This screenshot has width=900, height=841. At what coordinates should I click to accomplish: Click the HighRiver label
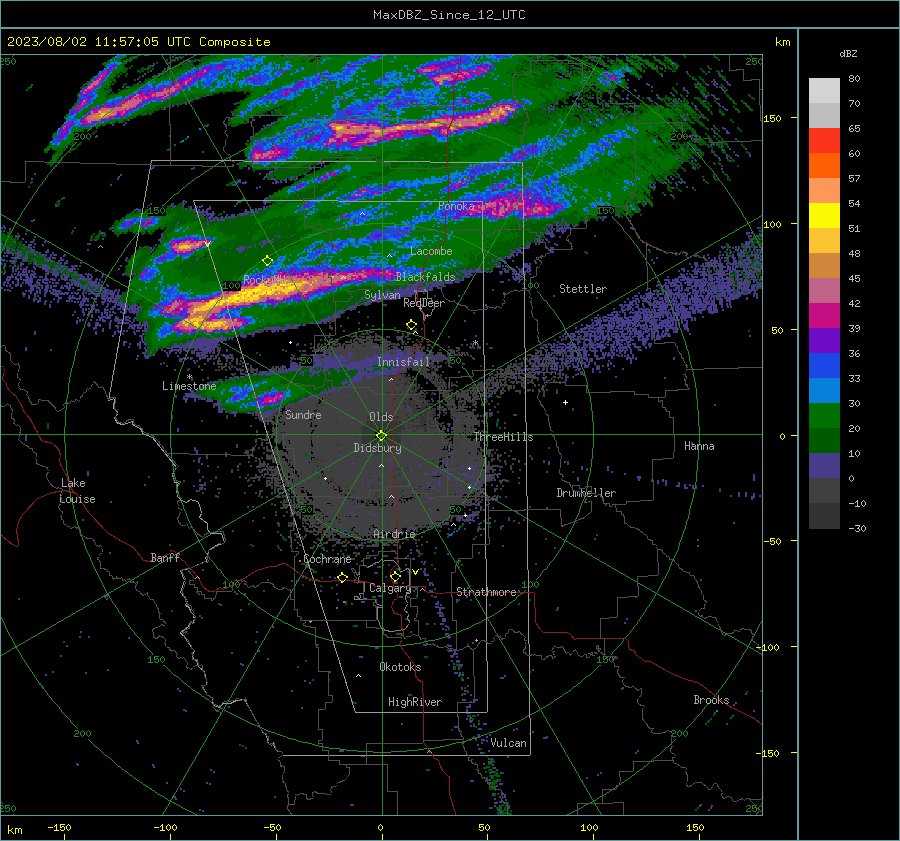(415, 702)
